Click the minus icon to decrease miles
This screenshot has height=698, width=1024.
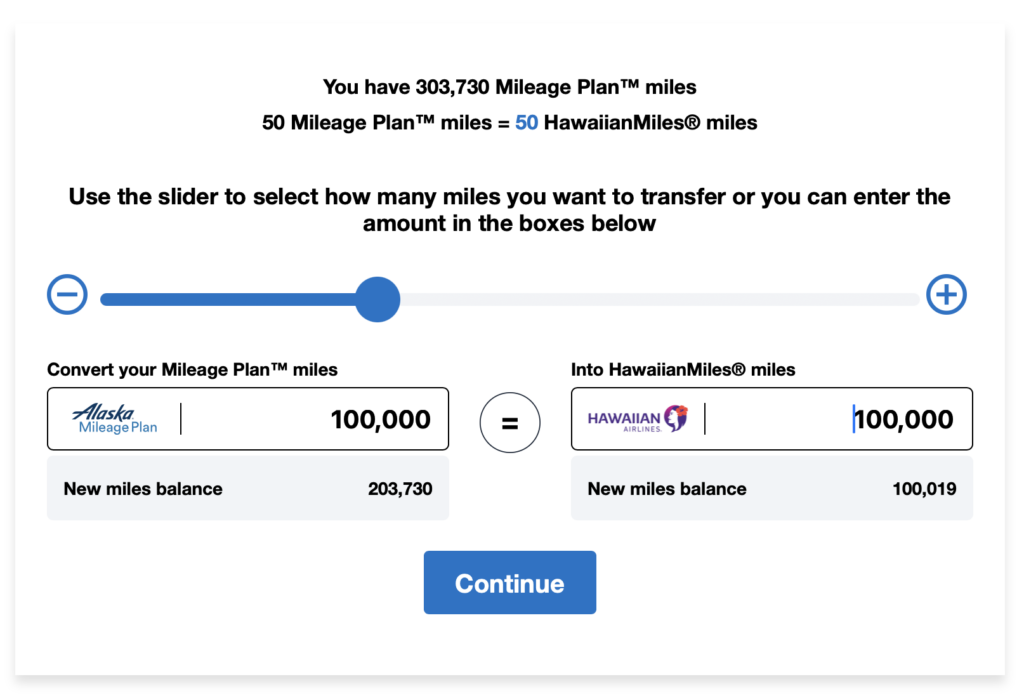point(68,295)
